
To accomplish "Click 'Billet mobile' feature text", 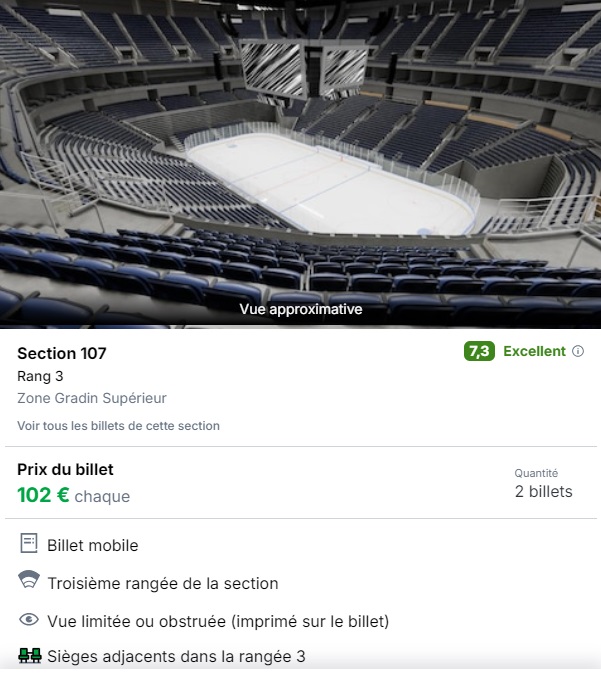I will (93, 546).
